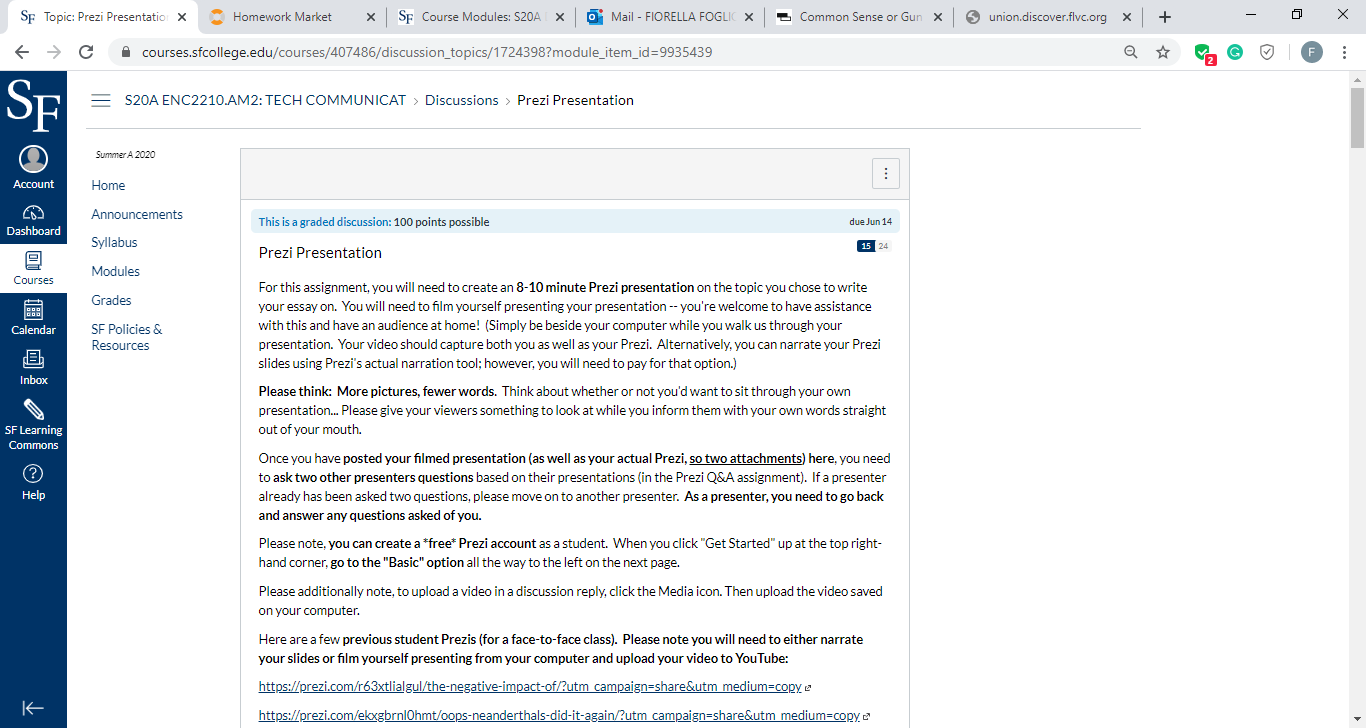Screen dimensions: 1366x728
Task: Click the scrollbar up arrow
Action: click(1357, 78)
